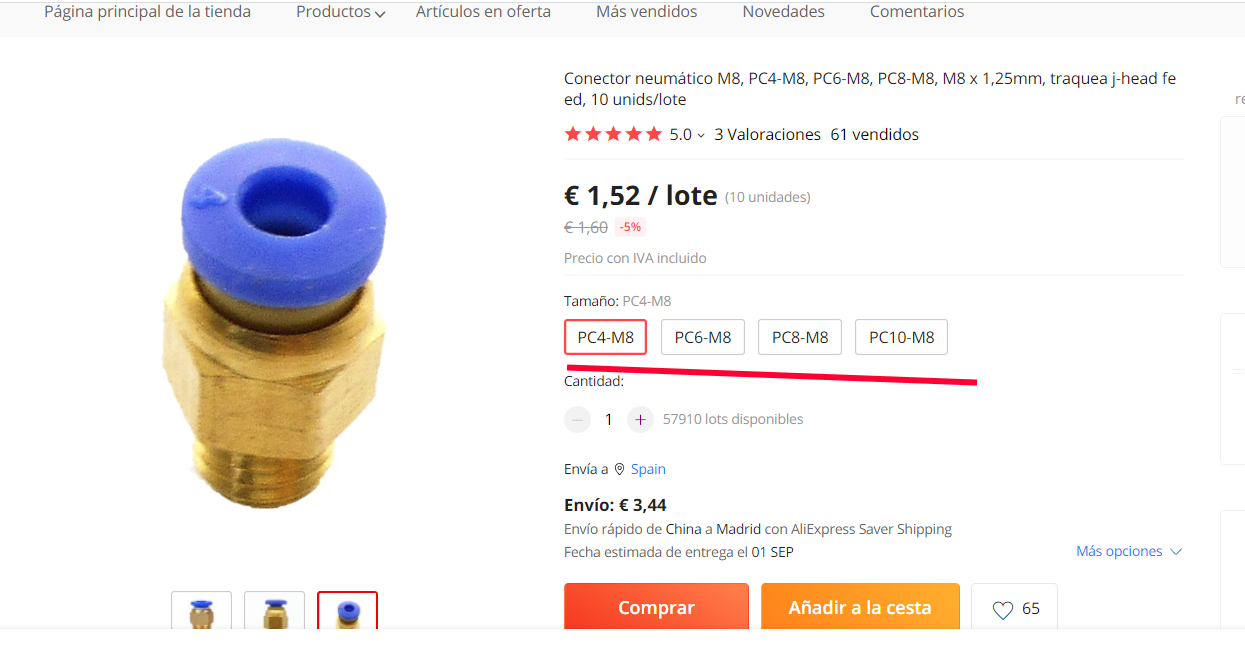
Task: Open the Novedades tab
Action: (783, 12)
